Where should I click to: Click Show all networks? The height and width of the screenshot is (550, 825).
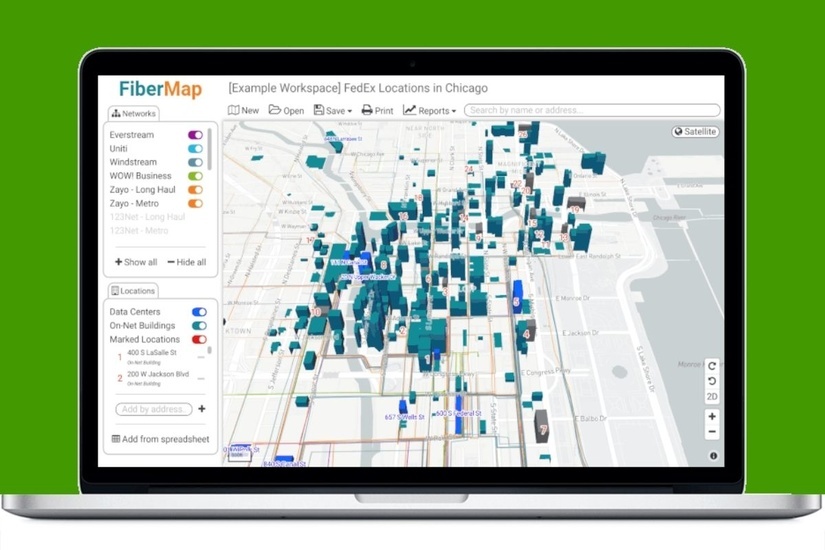tap(136, 262)
